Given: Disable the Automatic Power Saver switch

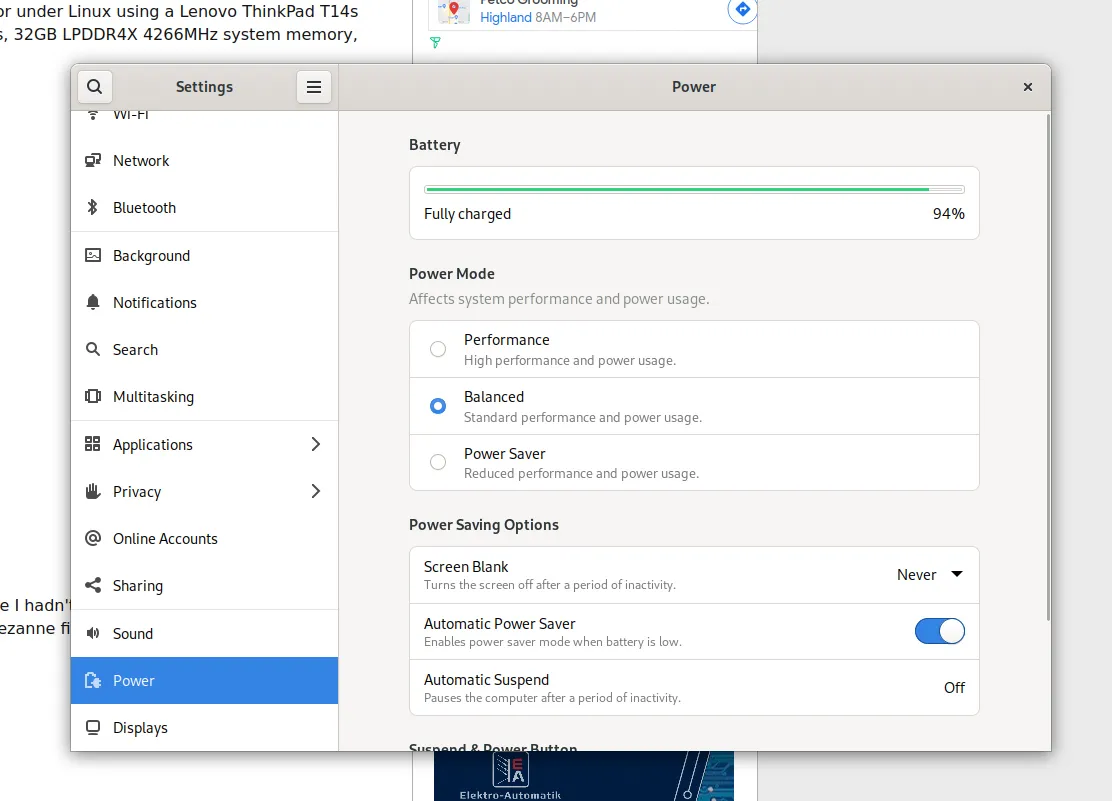Looking at the screenshot, I should click(939, 631).
